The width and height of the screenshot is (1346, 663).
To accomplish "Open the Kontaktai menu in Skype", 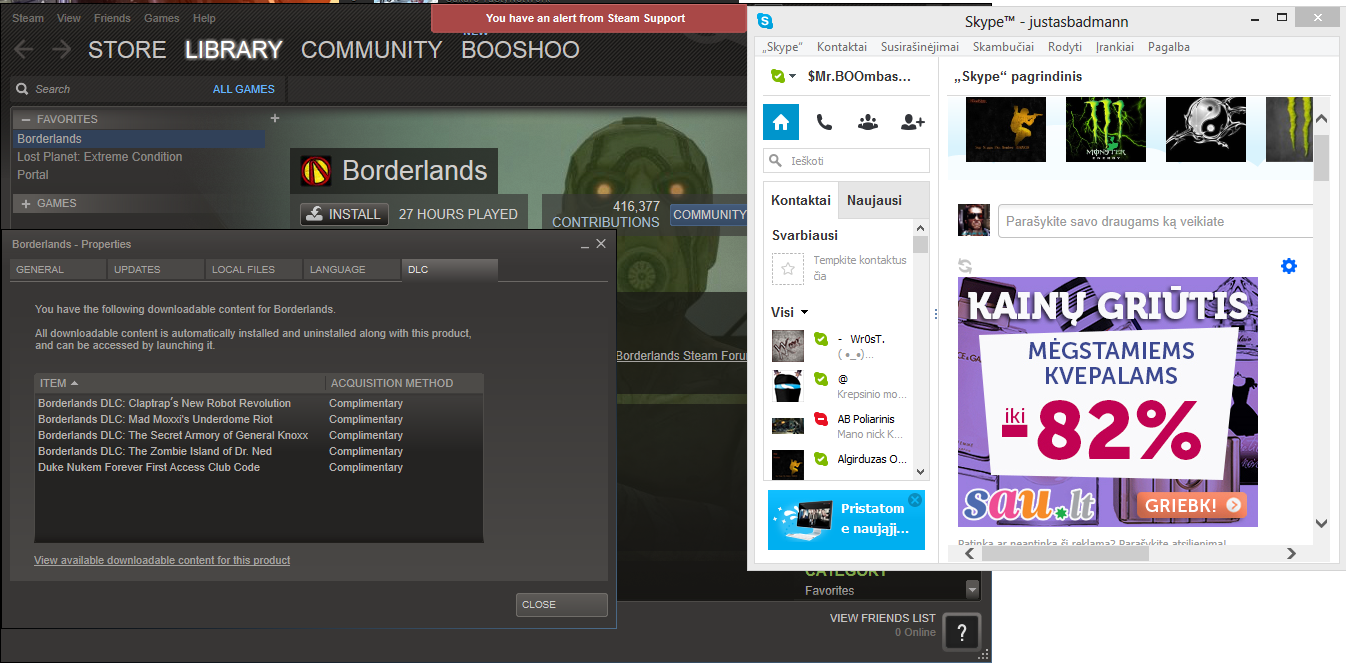I will tap(842, 47).
